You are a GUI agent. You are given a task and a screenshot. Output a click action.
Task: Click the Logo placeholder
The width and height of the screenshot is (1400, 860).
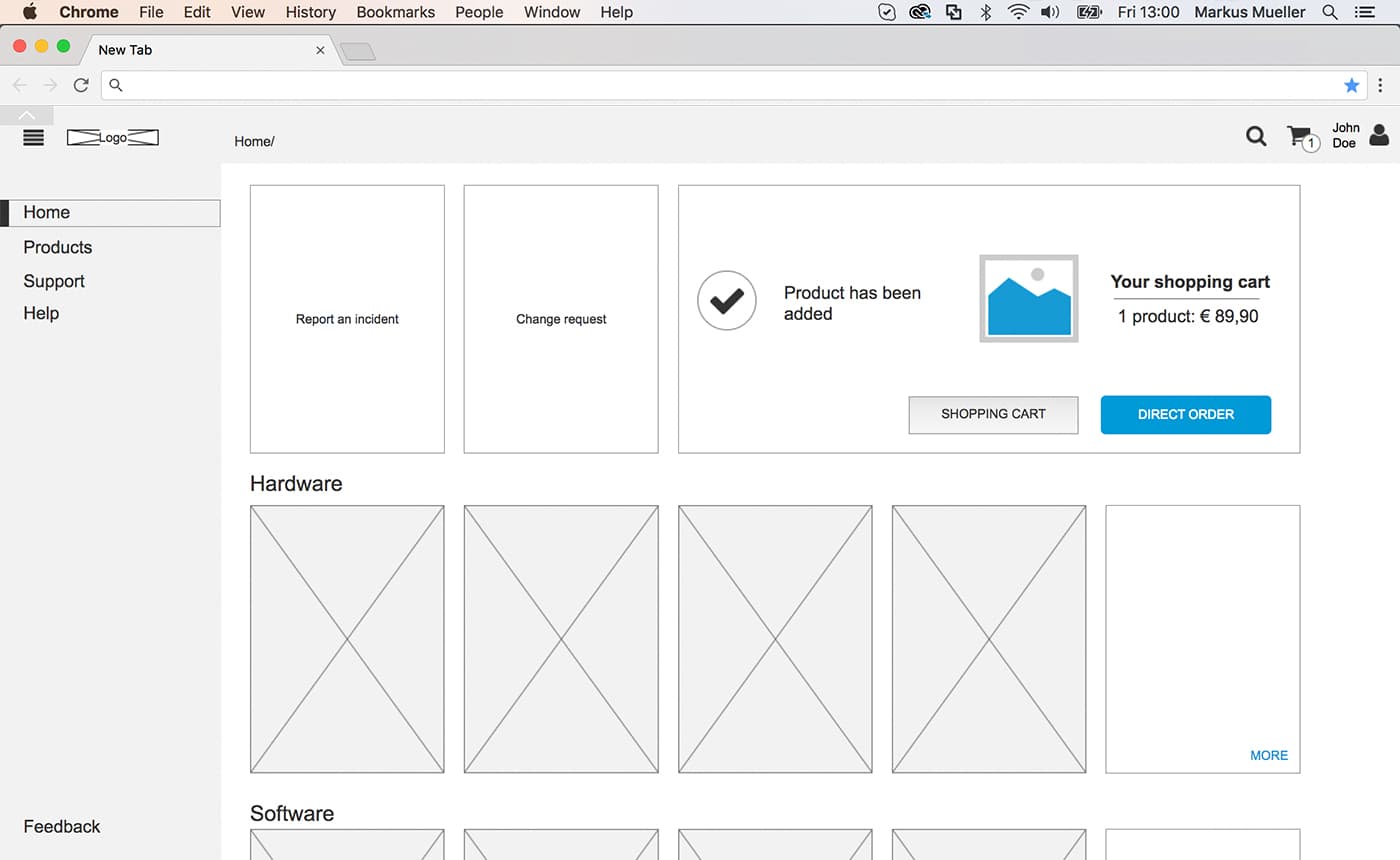112,137
